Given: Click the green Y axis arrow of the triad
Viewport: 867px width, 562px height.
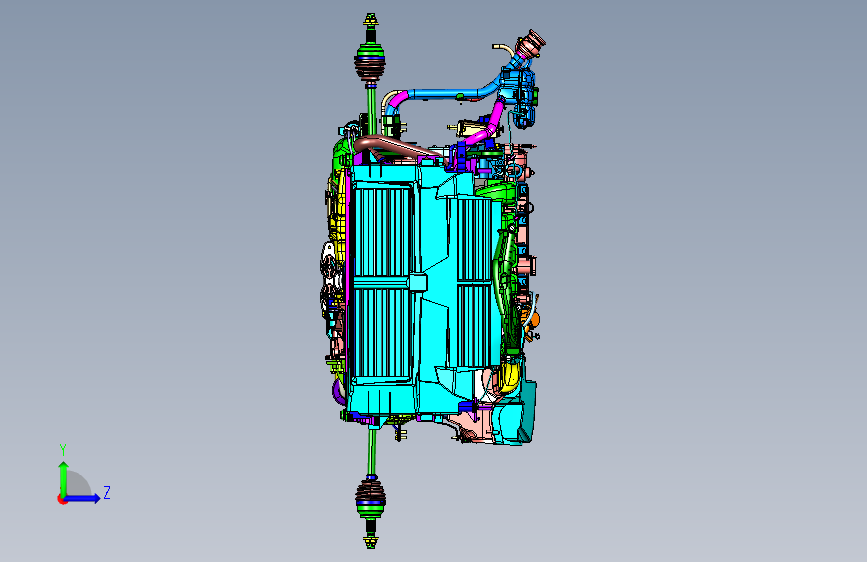Looking at the screenshot, I should (x=63, y=478).
